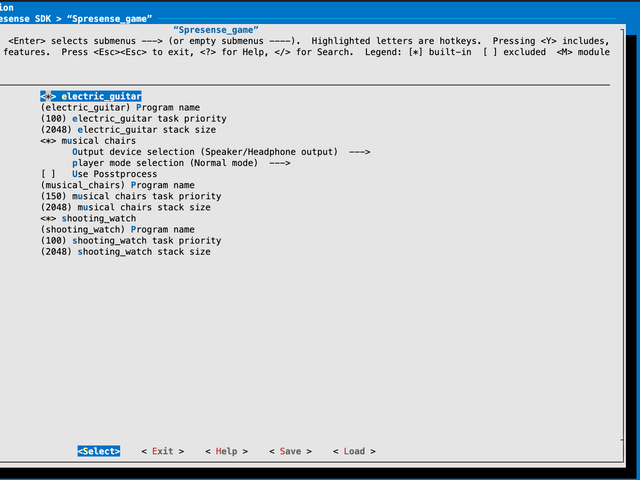
Task: Click the Select button
Action: point(99,451)
